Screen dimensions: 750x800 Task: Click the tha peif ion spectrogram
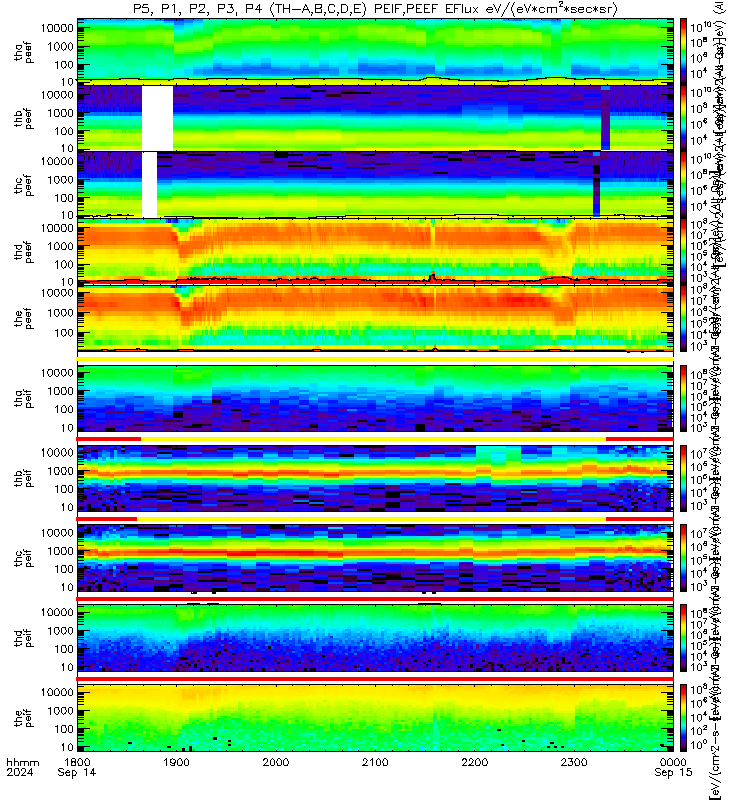375,398
